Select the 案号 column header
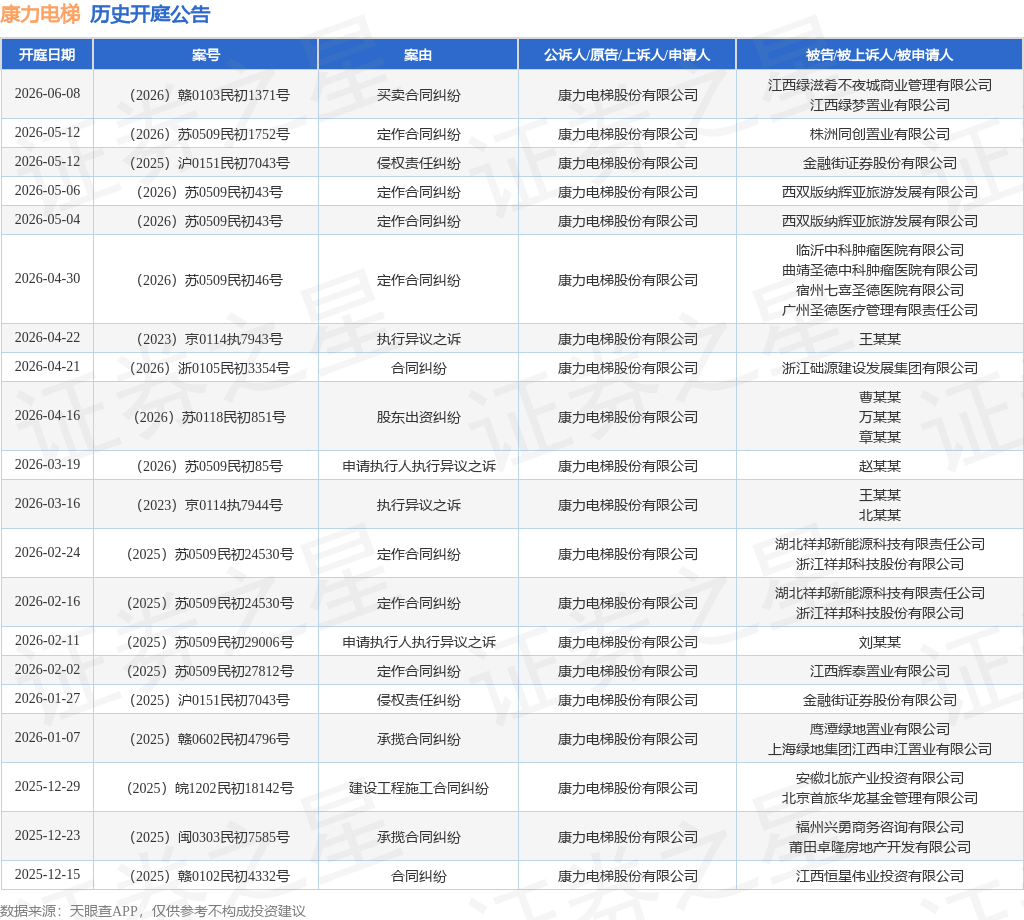Image resolution: width=1024 pixels, height=920 pixels. (206, 55)
